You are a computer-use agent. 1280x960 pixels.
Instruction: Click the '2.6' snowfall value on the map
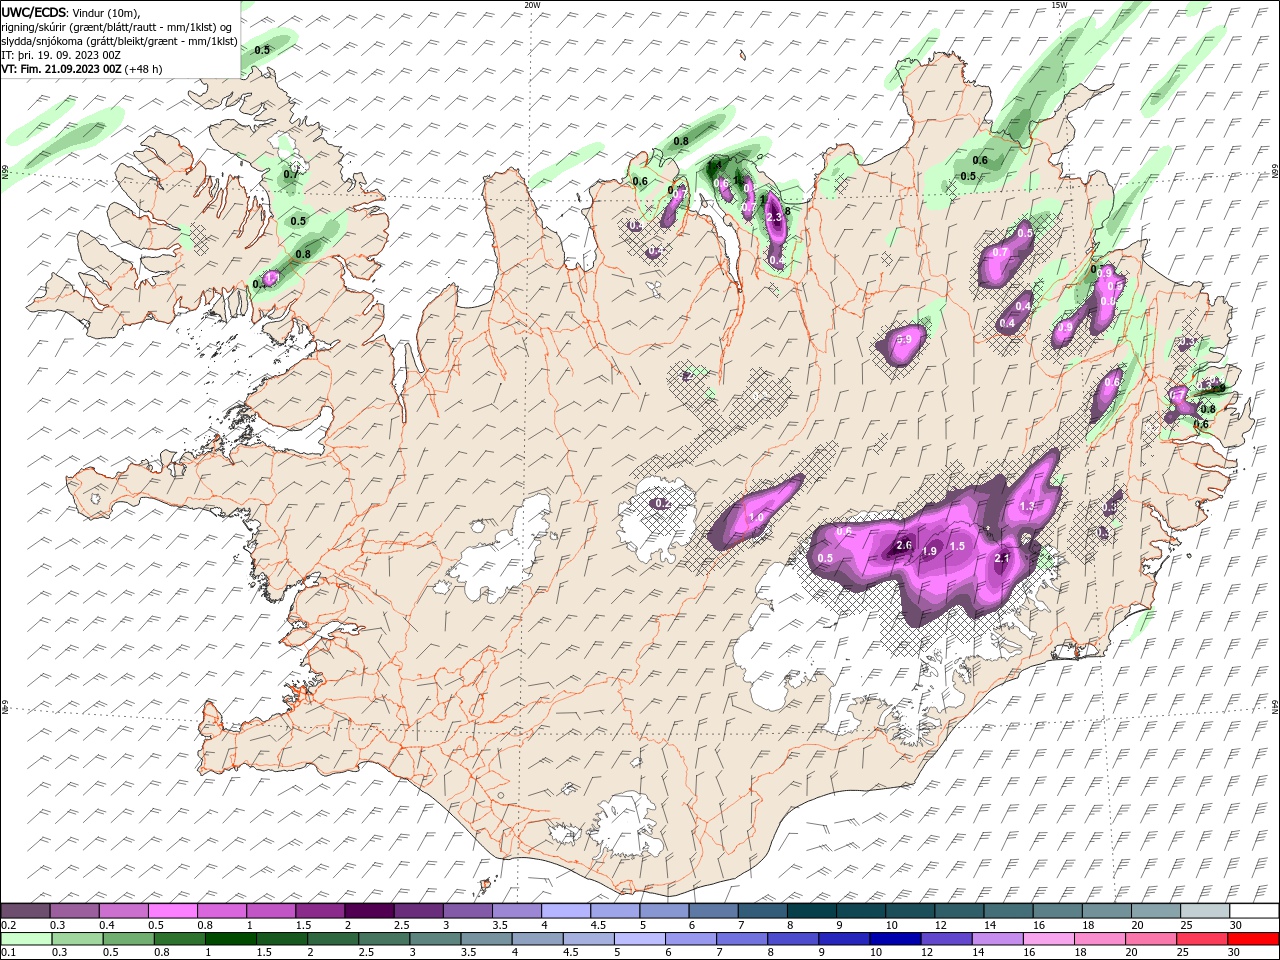[904, 545]
